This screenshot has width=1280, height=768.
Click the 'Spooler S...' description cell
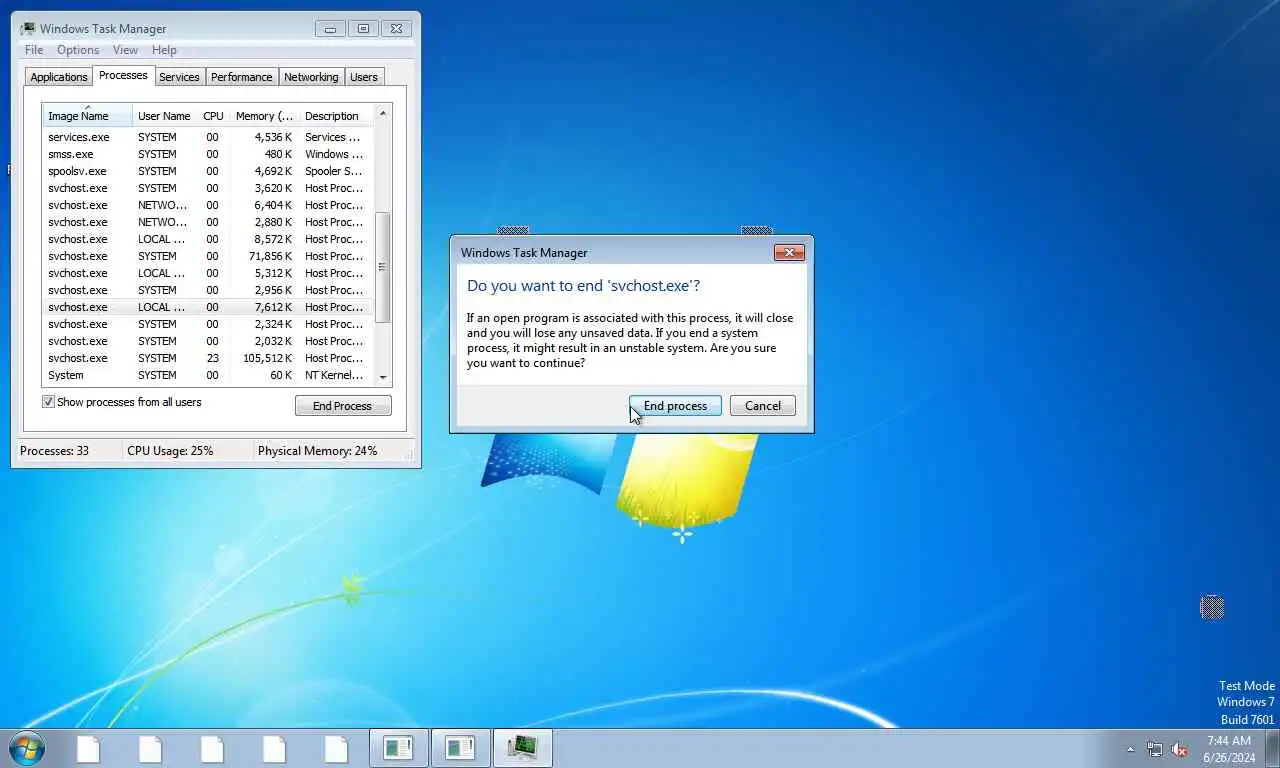(334, 171)
